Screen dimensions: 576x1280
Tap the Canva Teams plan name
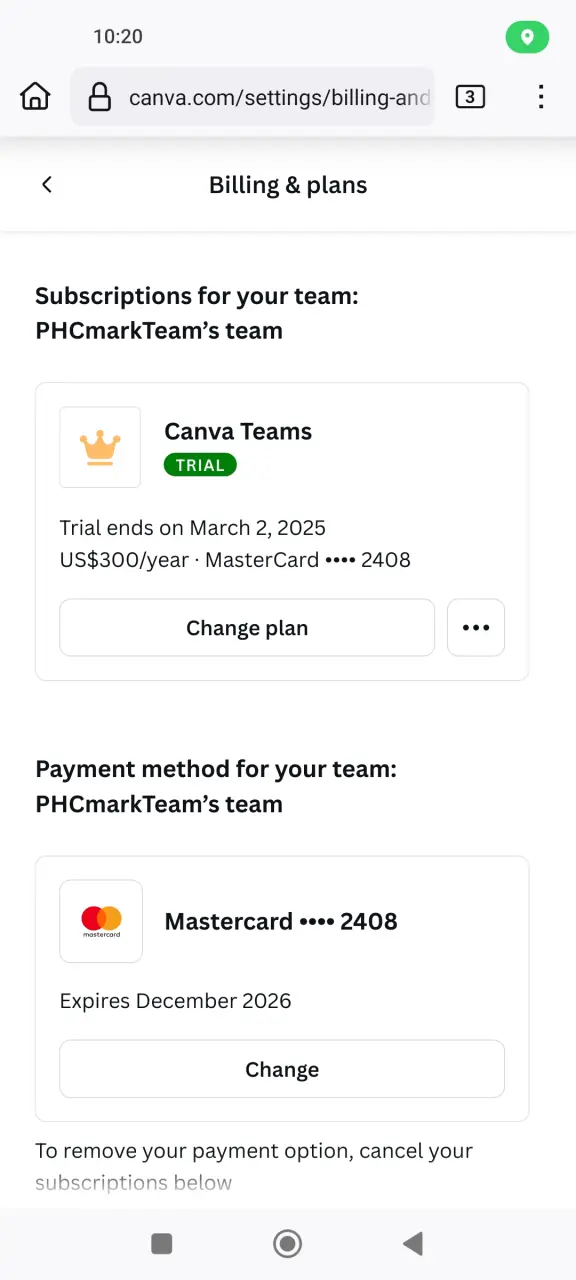pos(238,431)
